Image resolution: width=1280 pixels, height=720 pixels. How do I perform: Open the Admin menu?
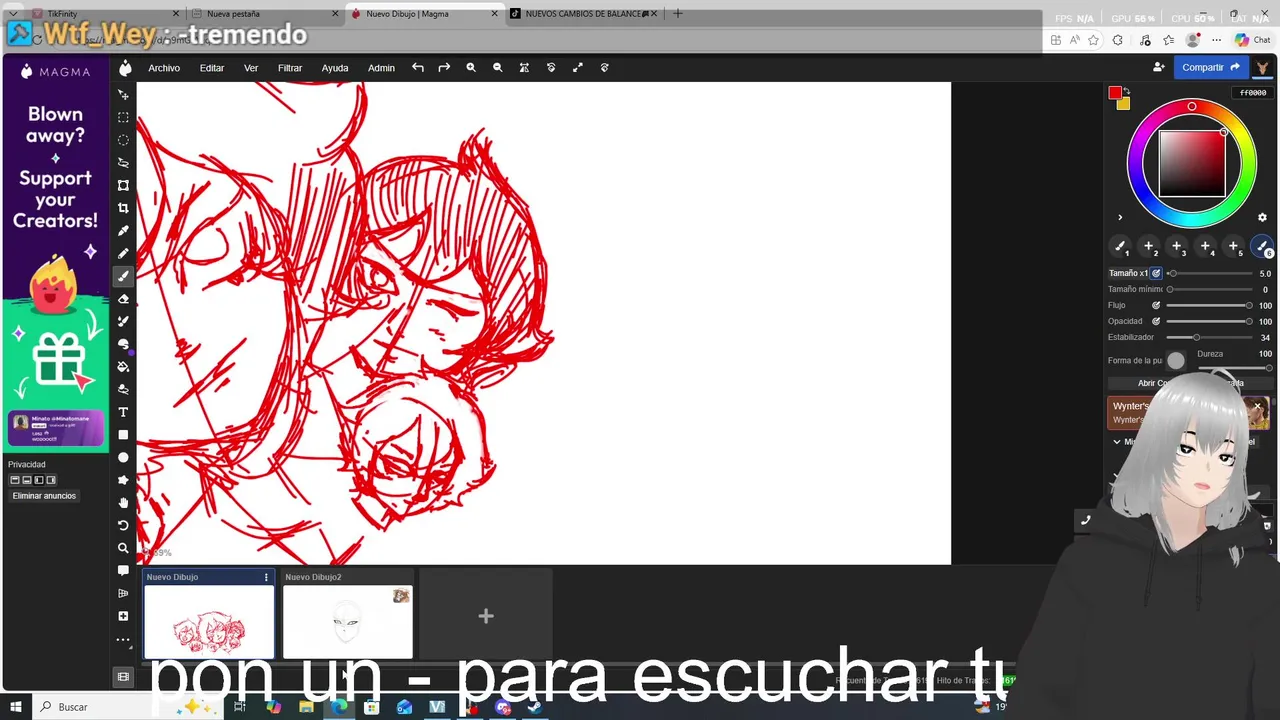coord(381,68)
